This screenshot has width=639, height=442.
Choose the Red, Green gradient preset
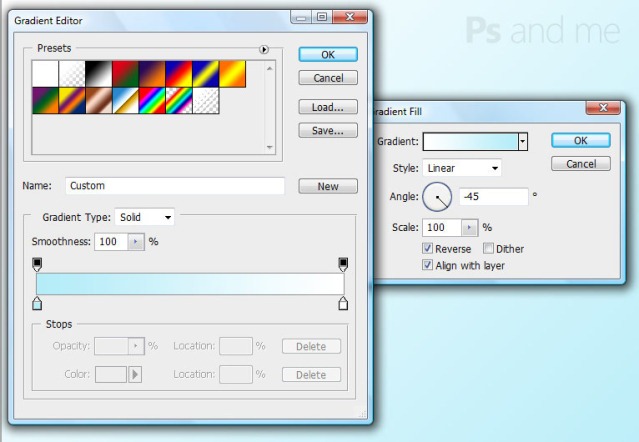(126, 74)
